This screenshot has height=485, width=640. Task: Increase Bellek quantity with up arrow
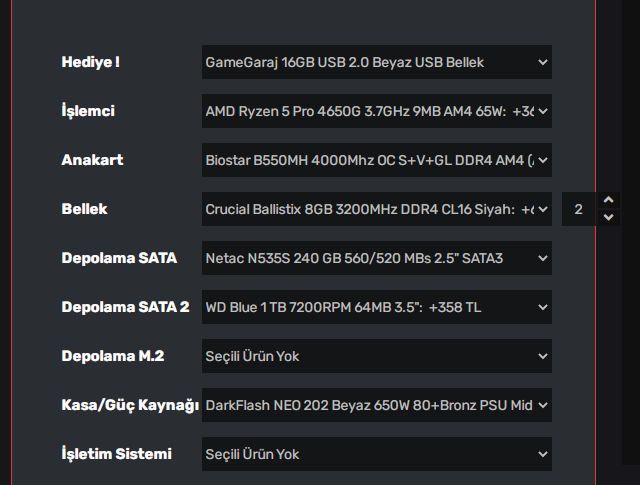point(609,200)
